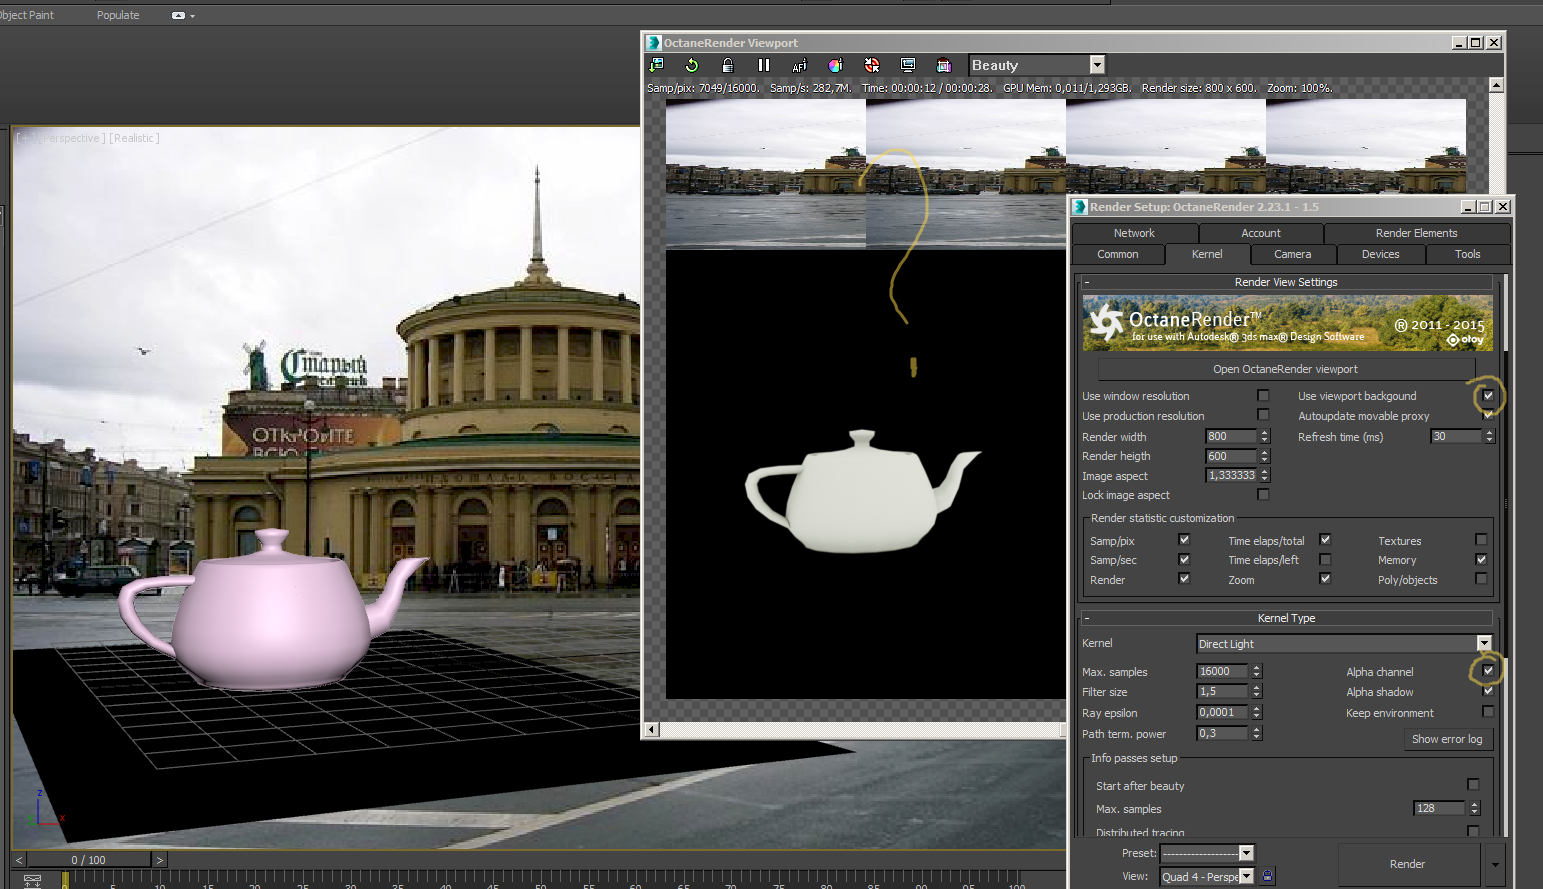Pause the Octane render
Image resolution: width=1543 pixels, height=889 pixels.
coord(764,65)
